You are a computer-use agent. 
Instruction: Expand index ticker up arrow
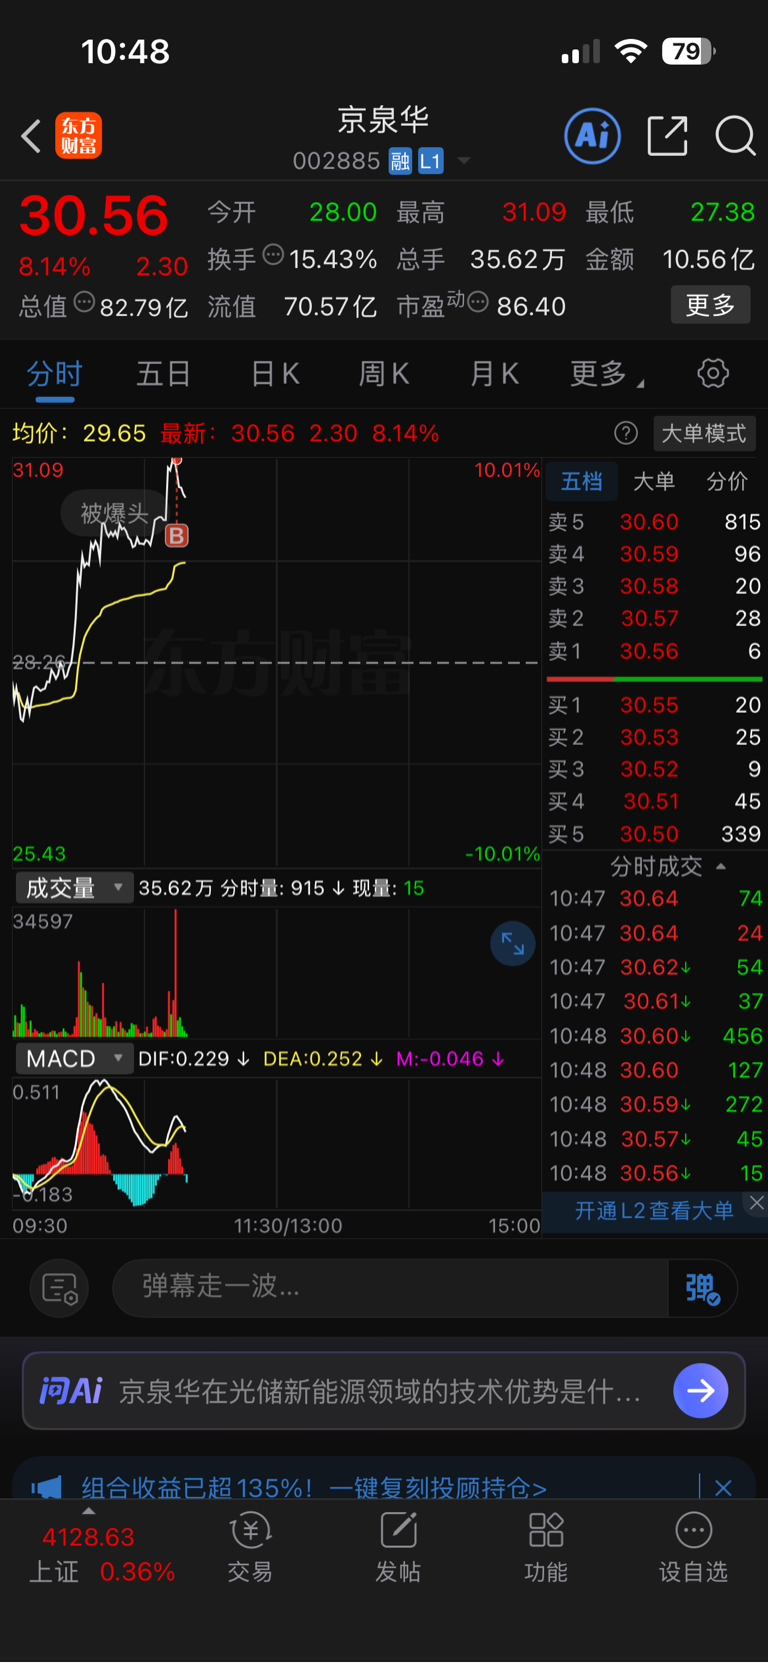[88, 1511]
